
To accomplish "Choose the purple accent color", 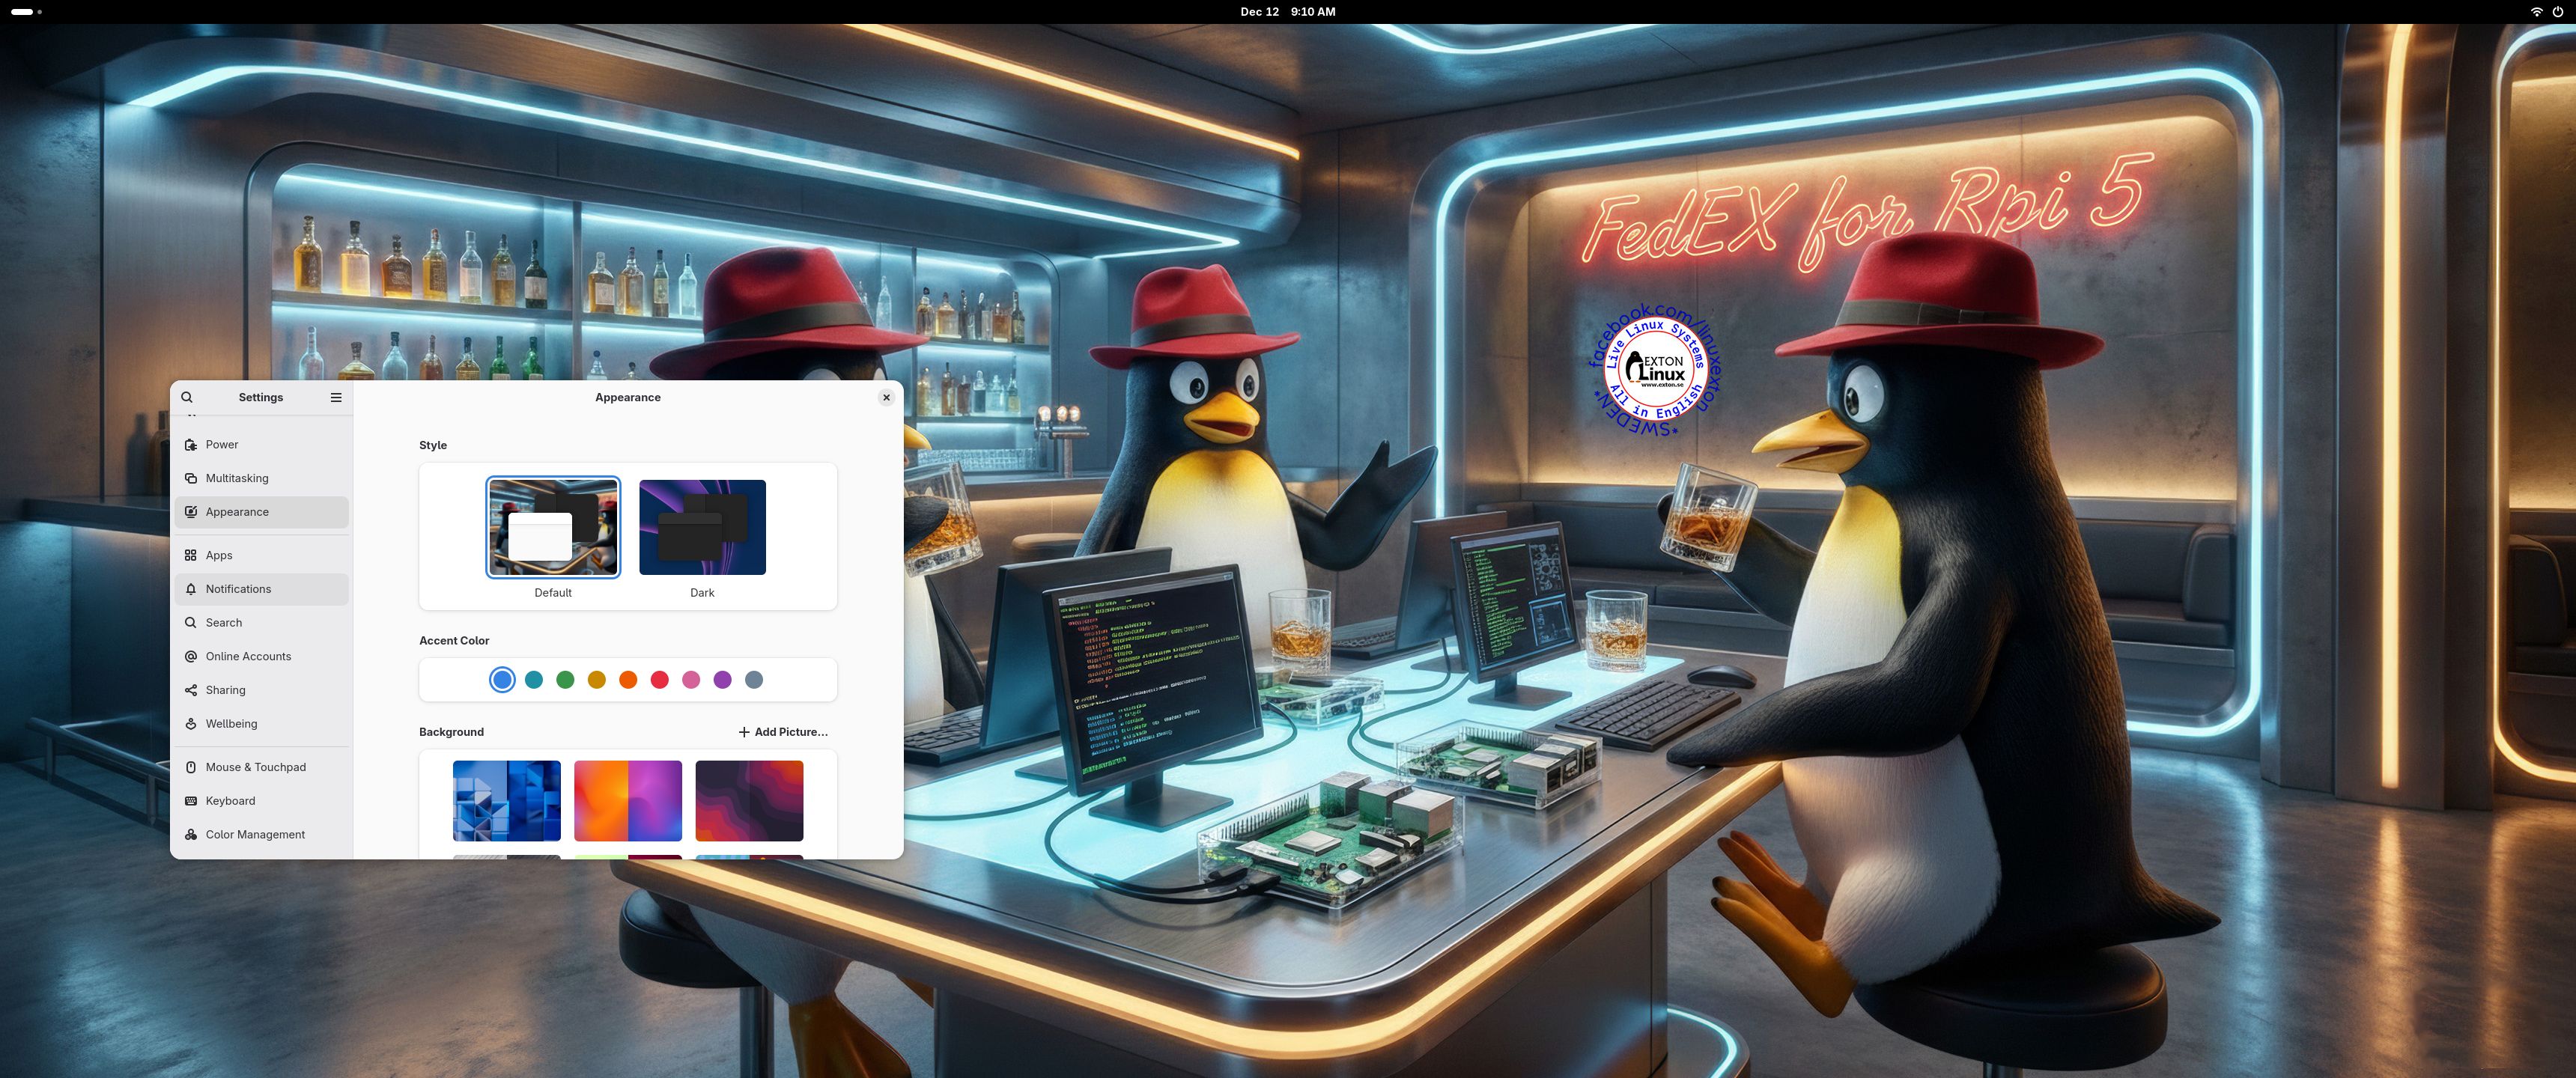I will click(x=723, y=680).
